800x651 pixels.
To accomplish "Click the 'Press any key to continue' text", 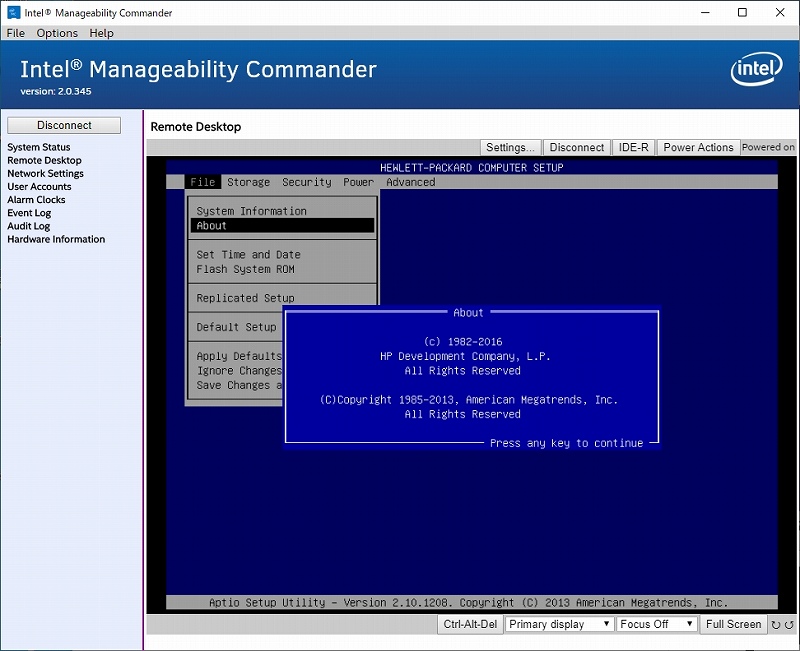I will pyautogui.click(x=566, y=443).
